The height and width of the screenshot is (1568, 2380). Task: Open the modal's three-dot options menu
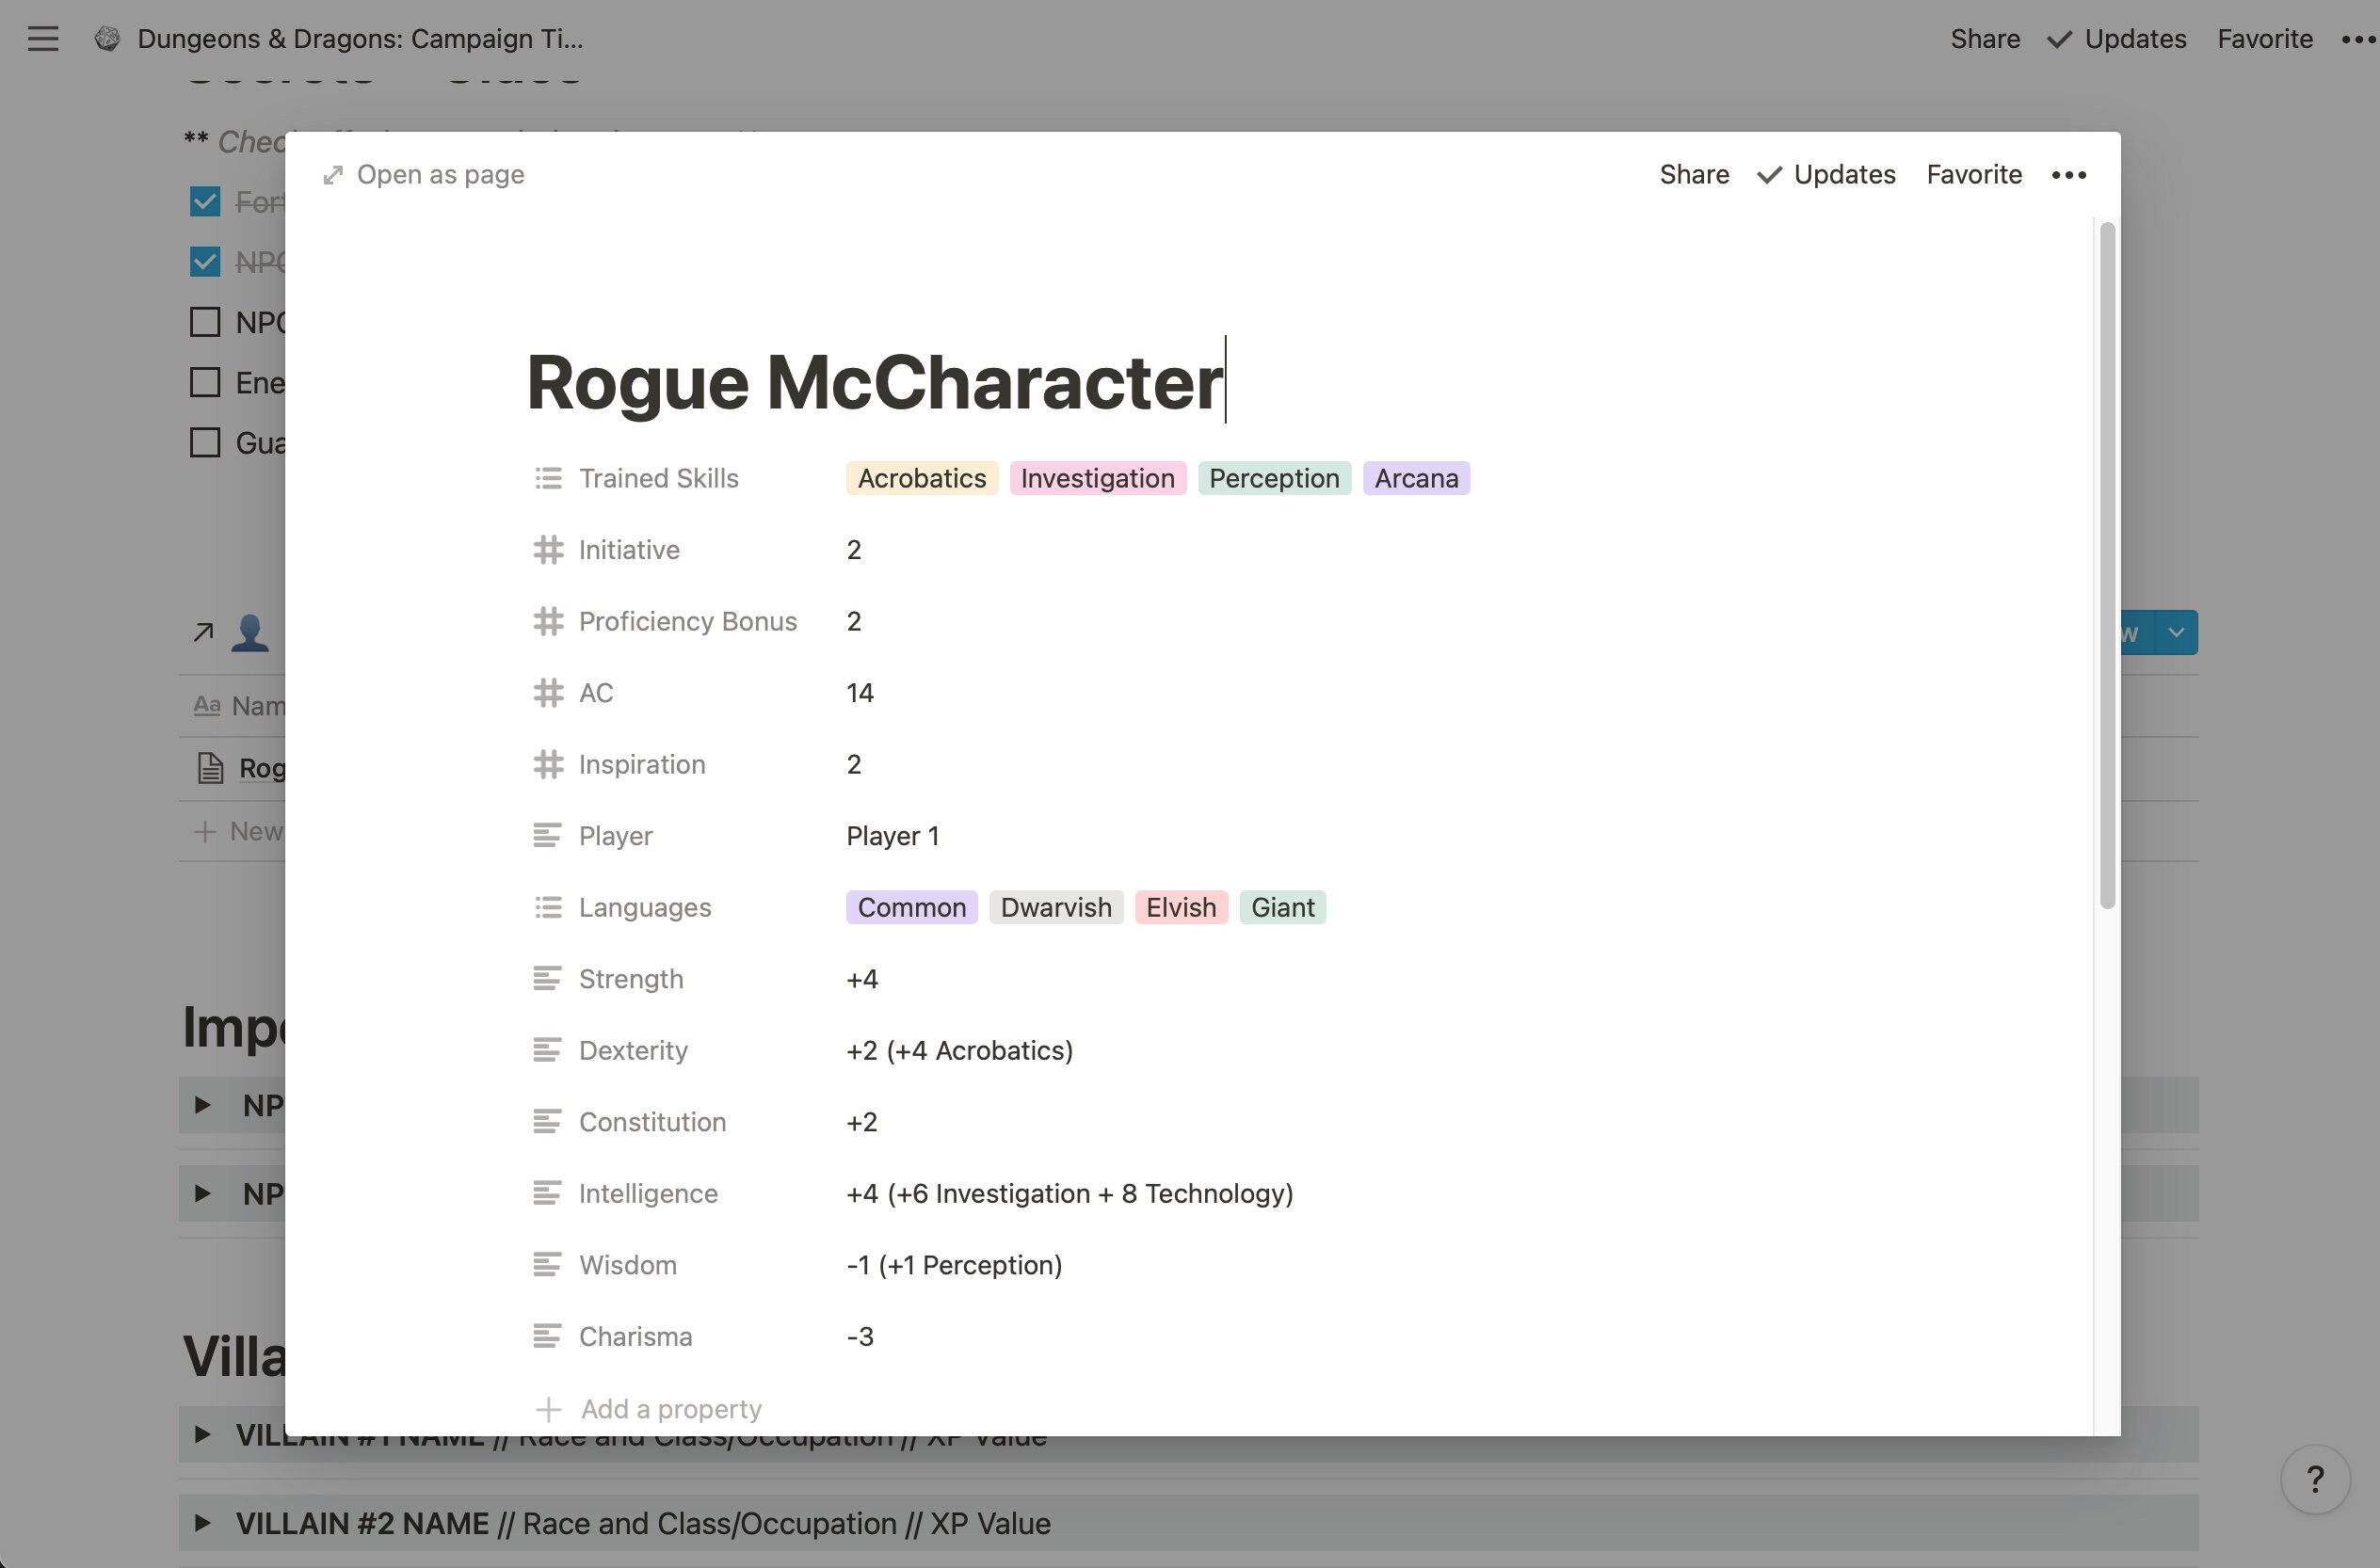[2068, 175]
